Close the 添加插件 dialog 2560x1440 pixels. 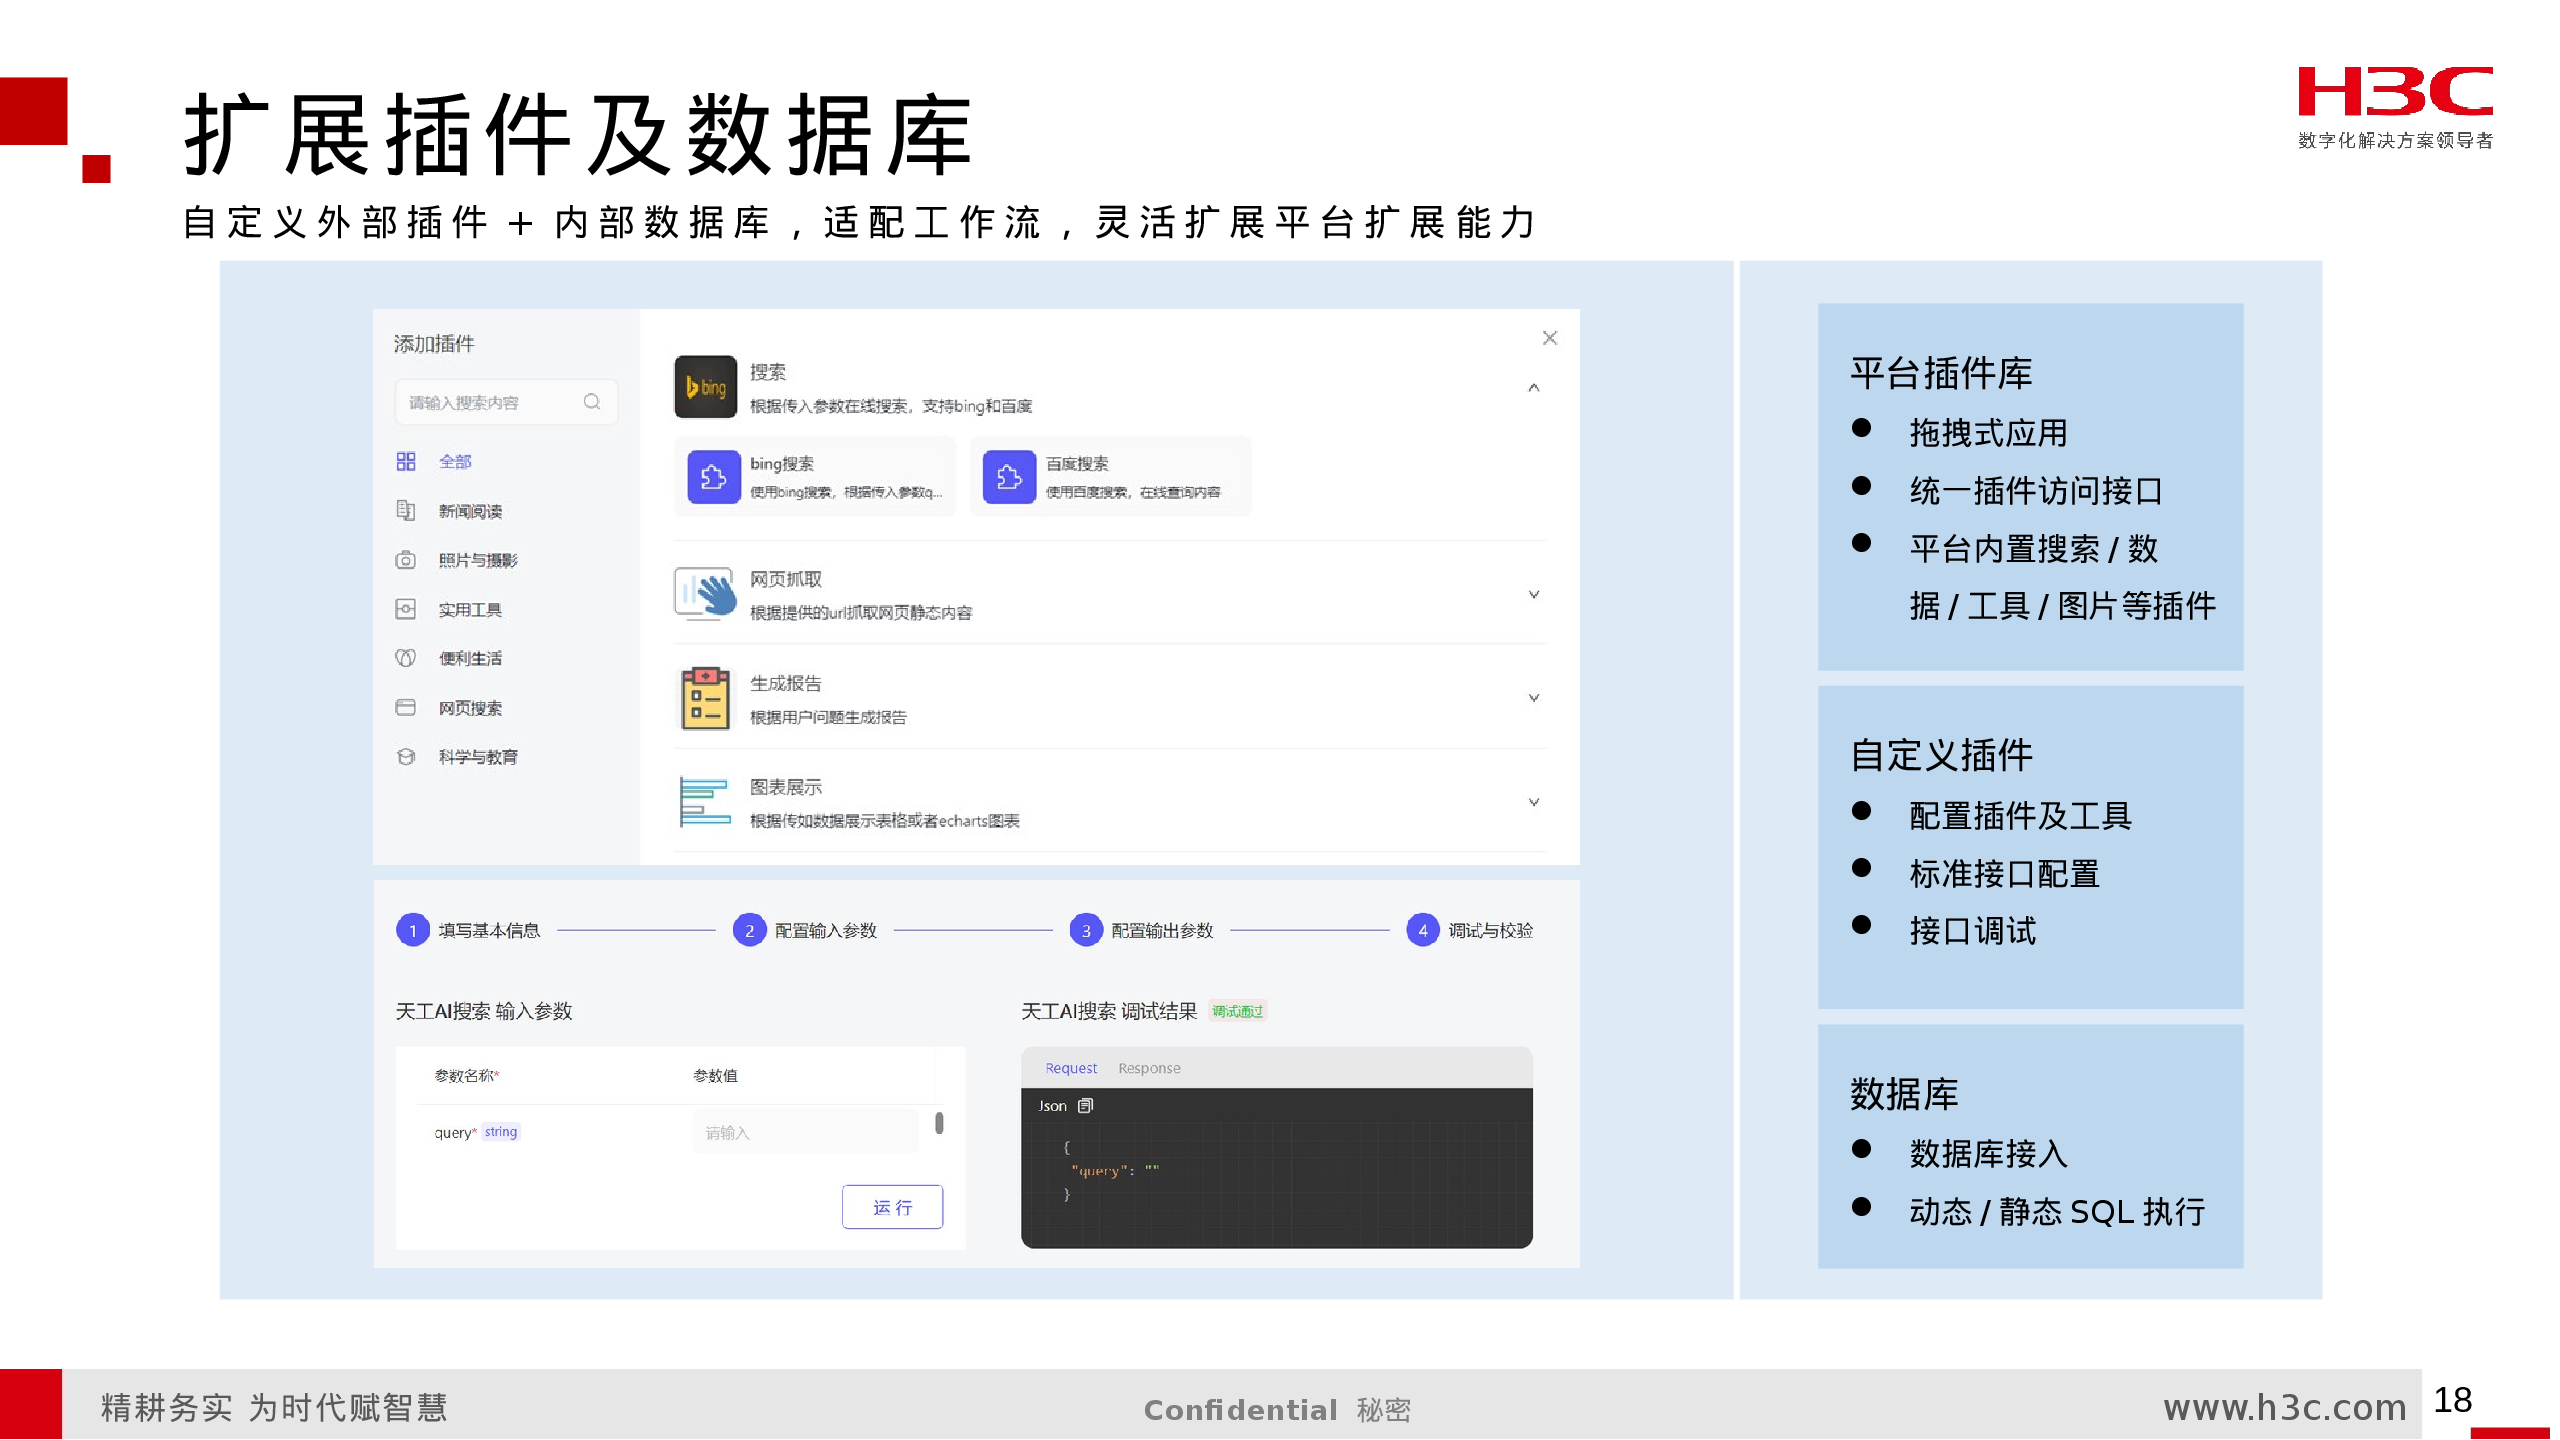tap(1549, 338)
